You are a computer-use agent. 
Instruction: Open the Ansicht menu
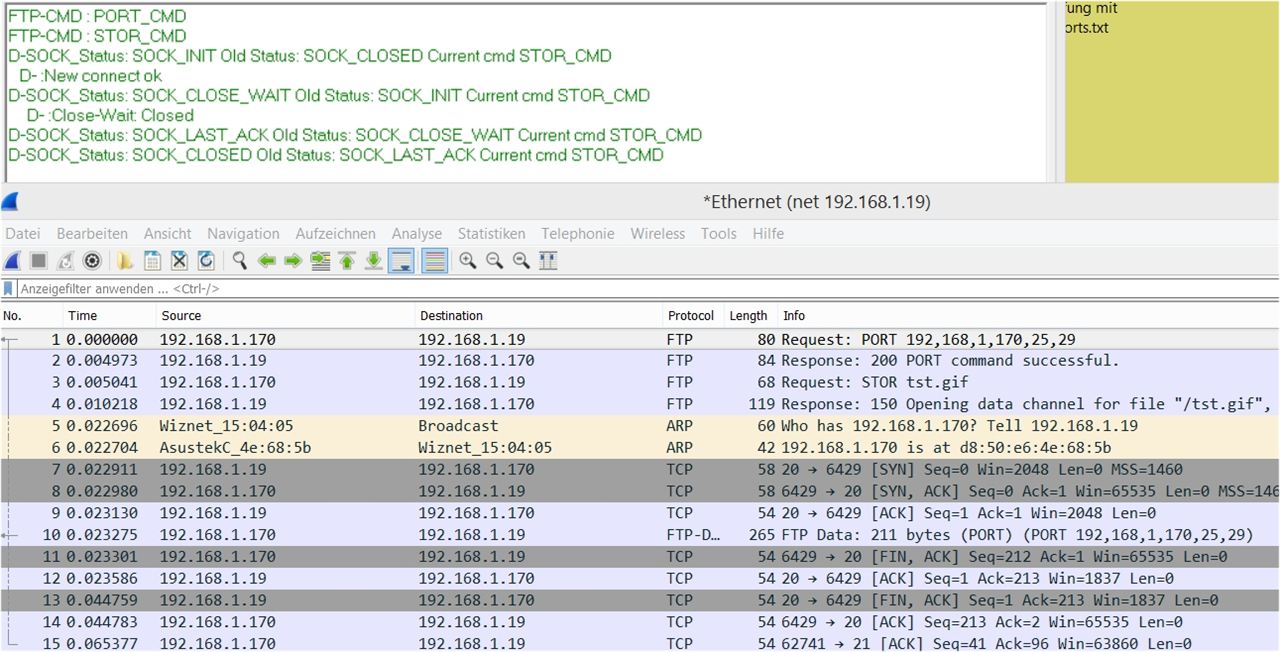point(168,233)
